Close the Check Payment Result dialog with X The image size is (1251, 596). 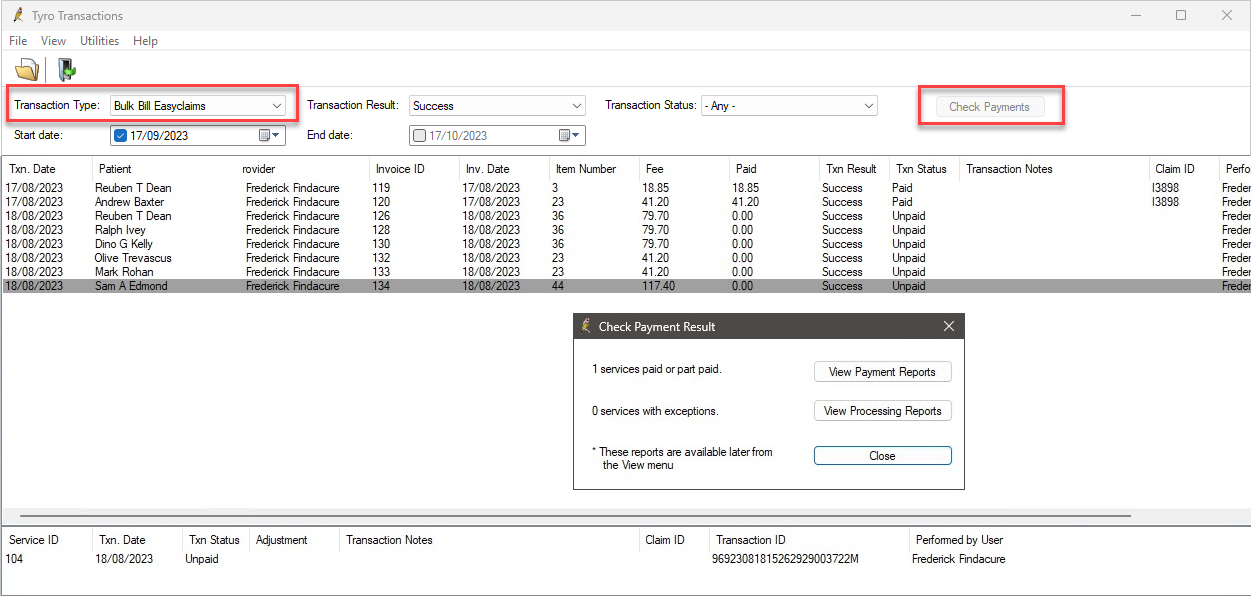pos(949,326)
